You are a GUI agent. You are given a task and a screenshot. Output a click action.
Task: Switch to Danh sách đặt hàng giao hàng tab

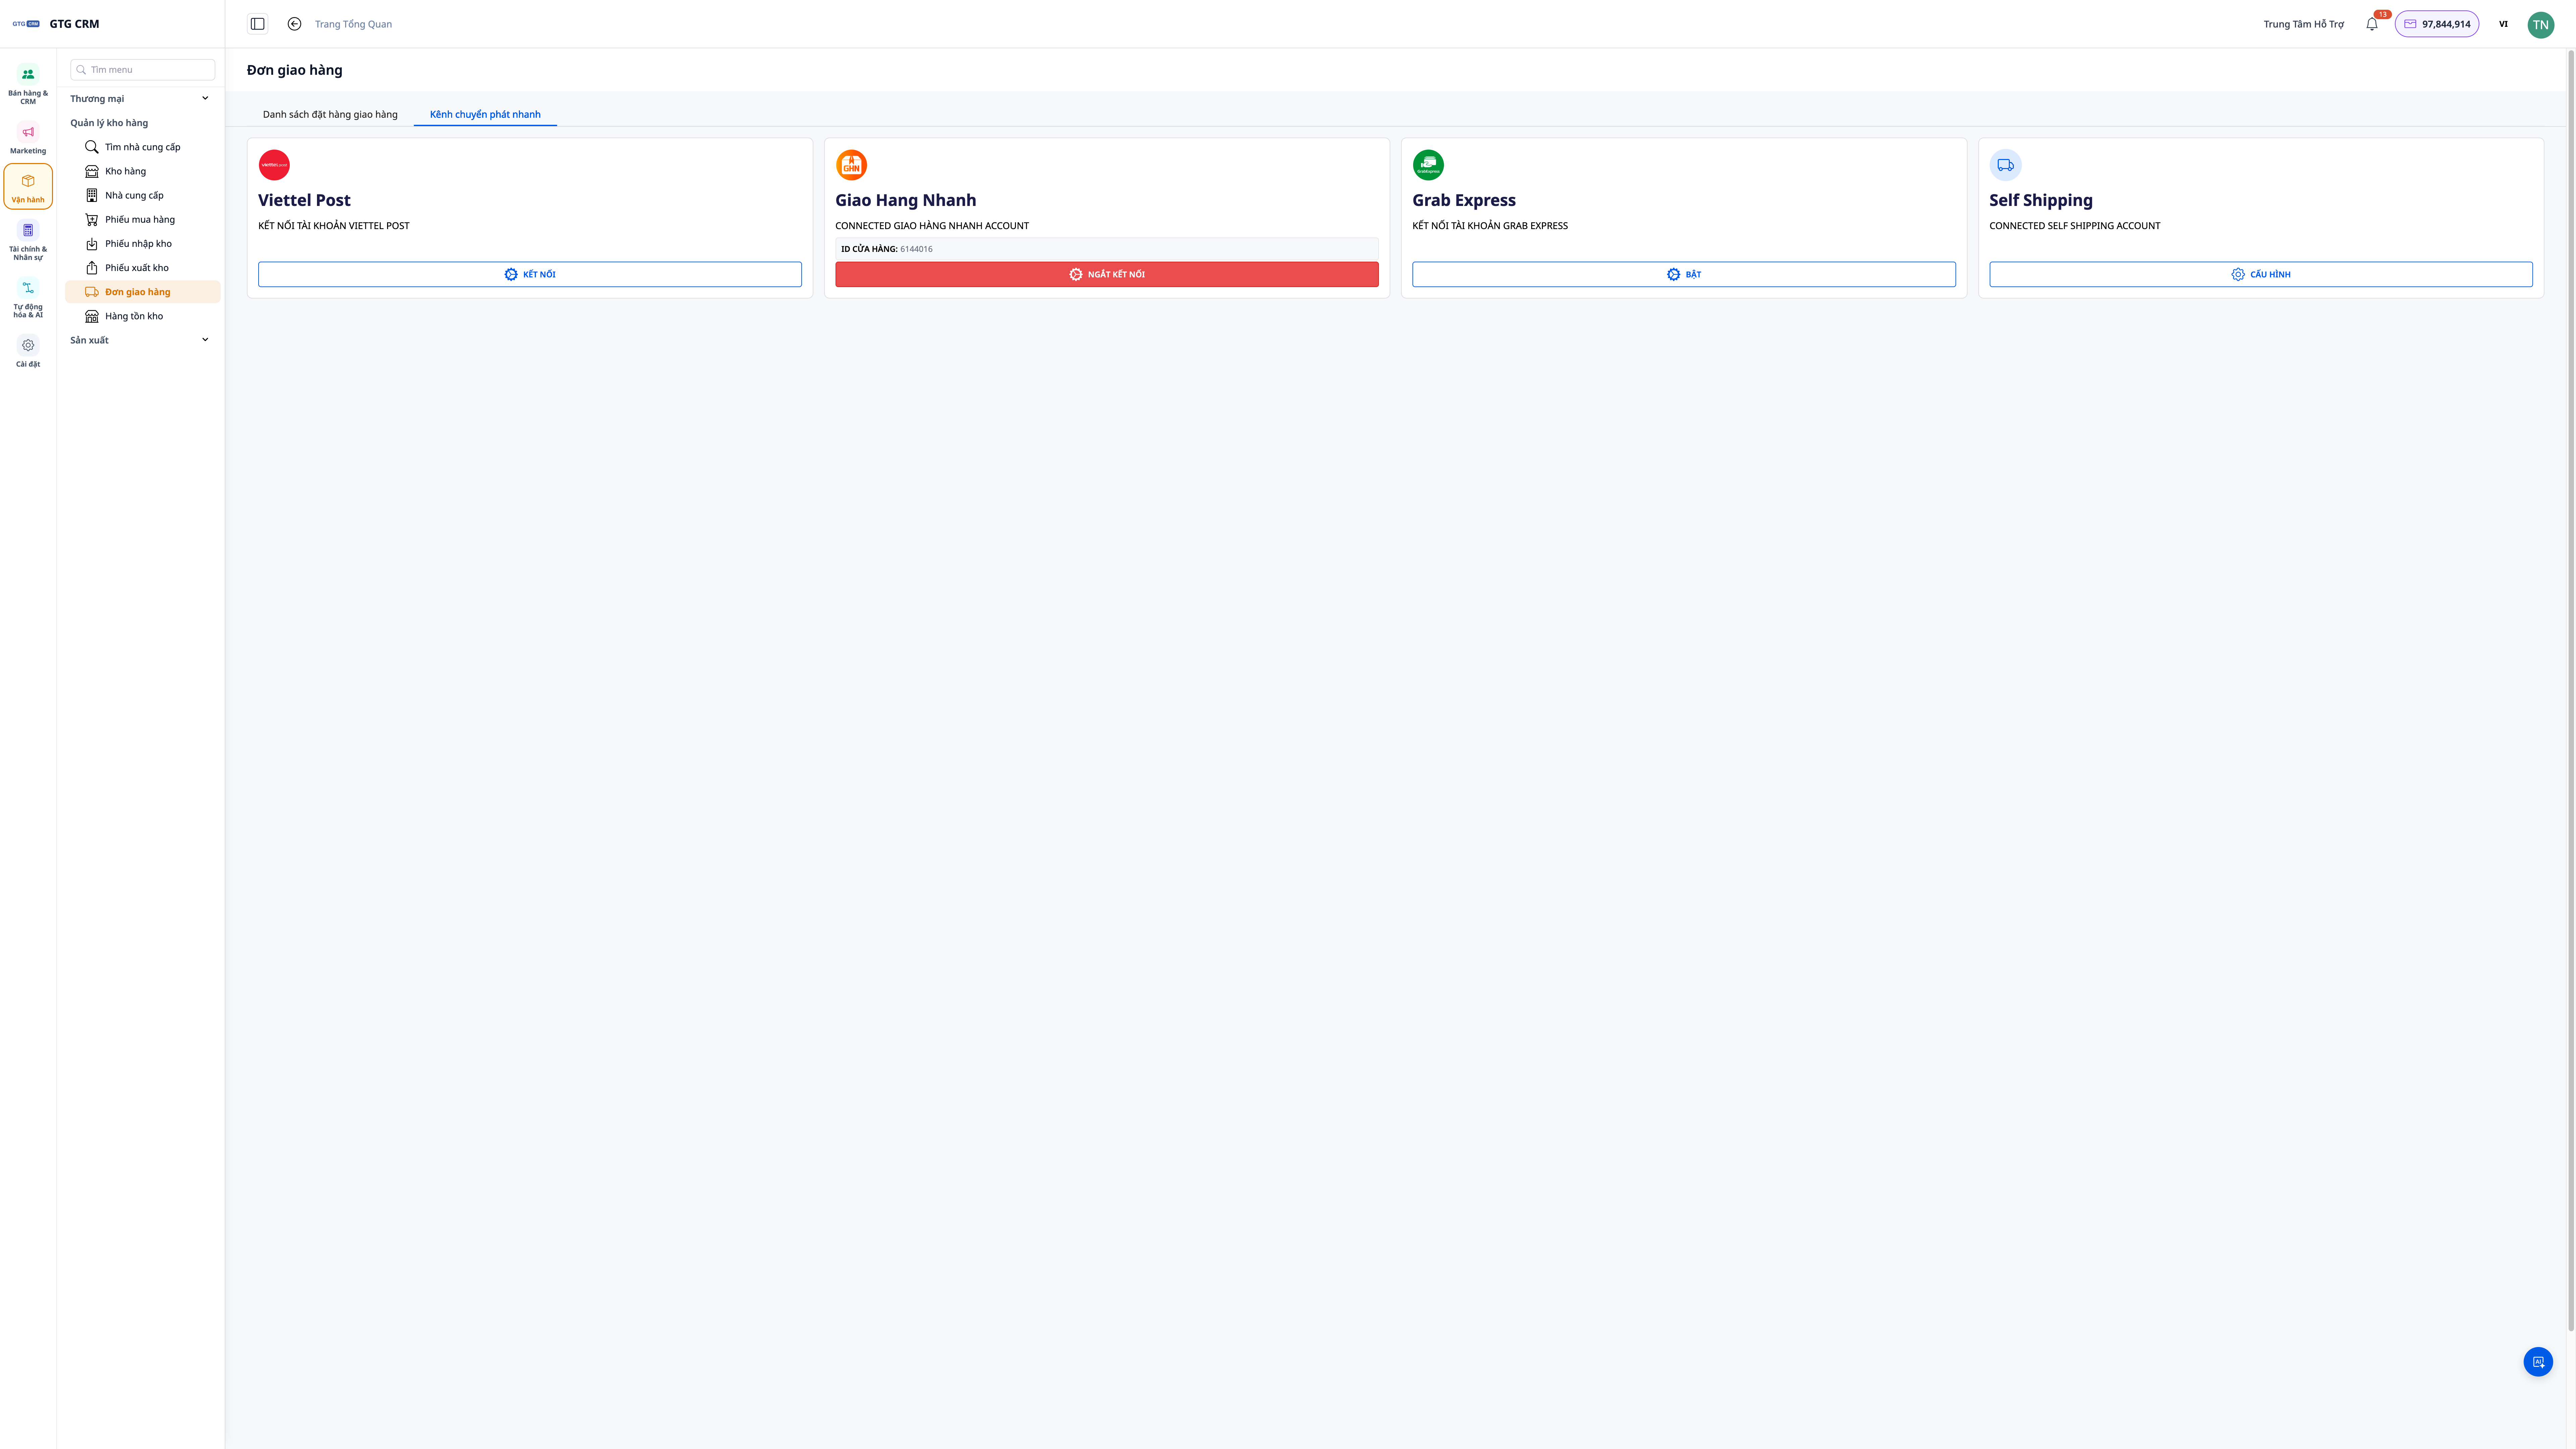click(x=330, y=114)
